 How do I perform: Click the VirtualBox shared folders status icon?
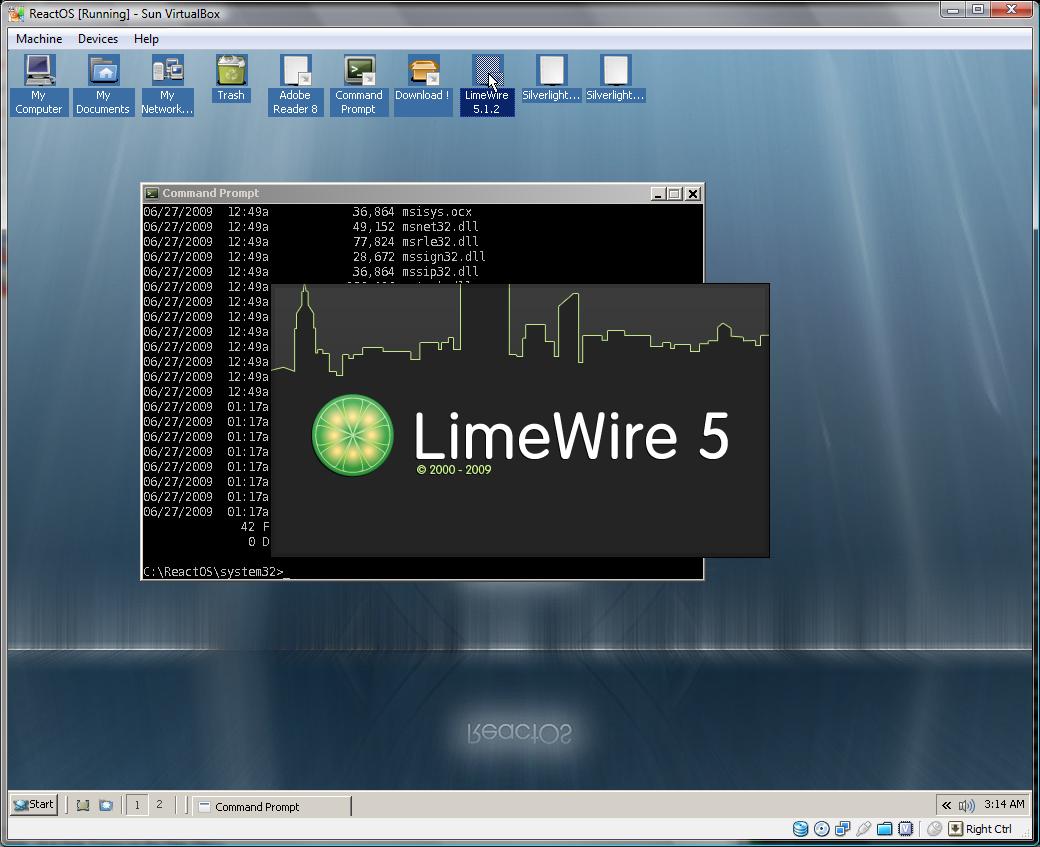pyautogui.click(x=884, y=828)
